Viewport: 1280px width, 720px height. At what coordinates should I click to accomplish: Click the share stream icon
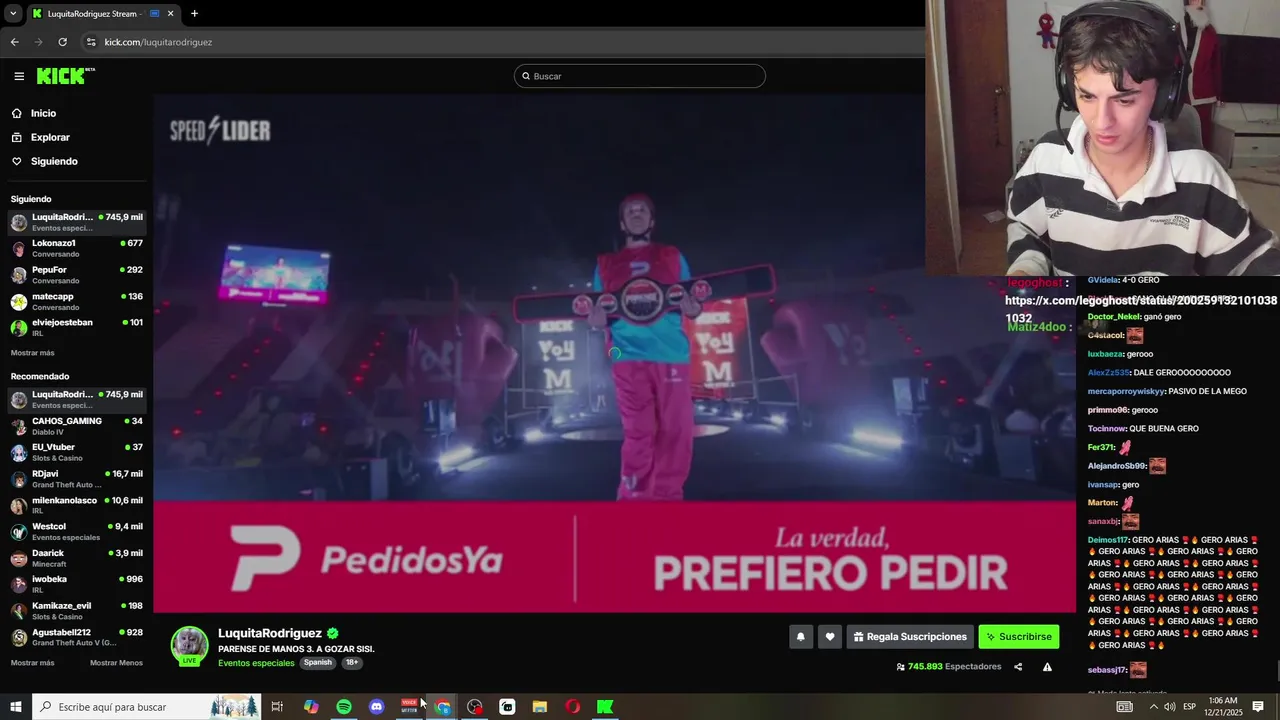pos(1018,667)
